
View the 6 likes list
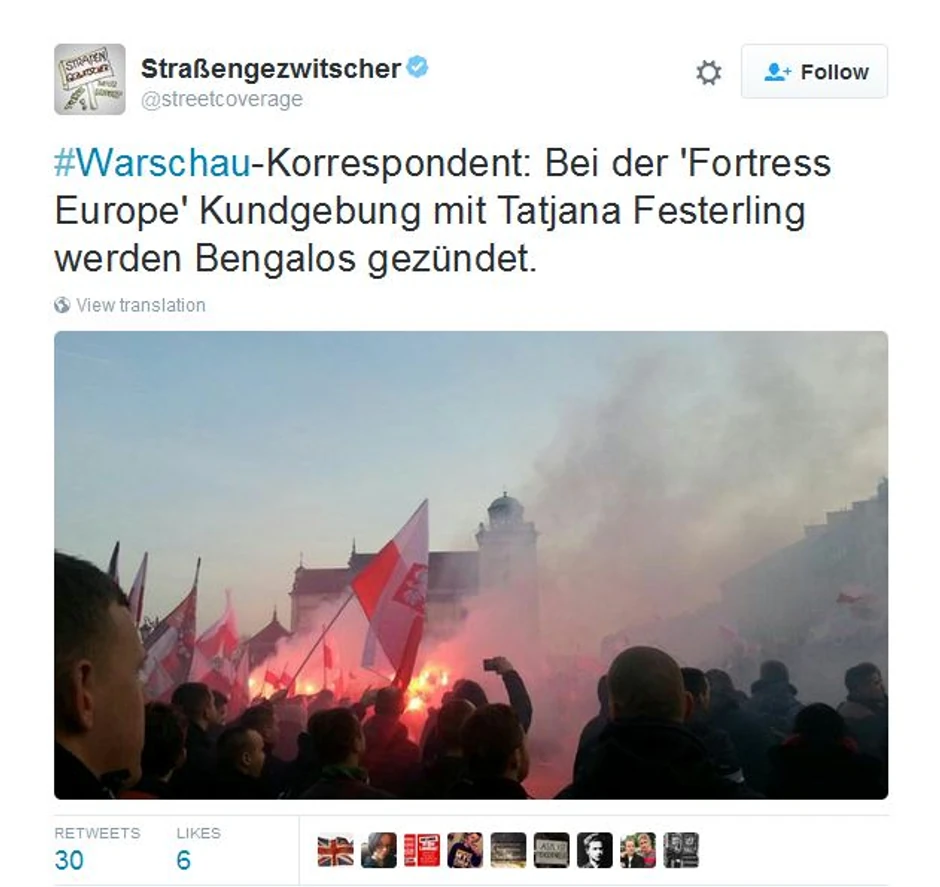pyautogui.click(x=198, y=849)
